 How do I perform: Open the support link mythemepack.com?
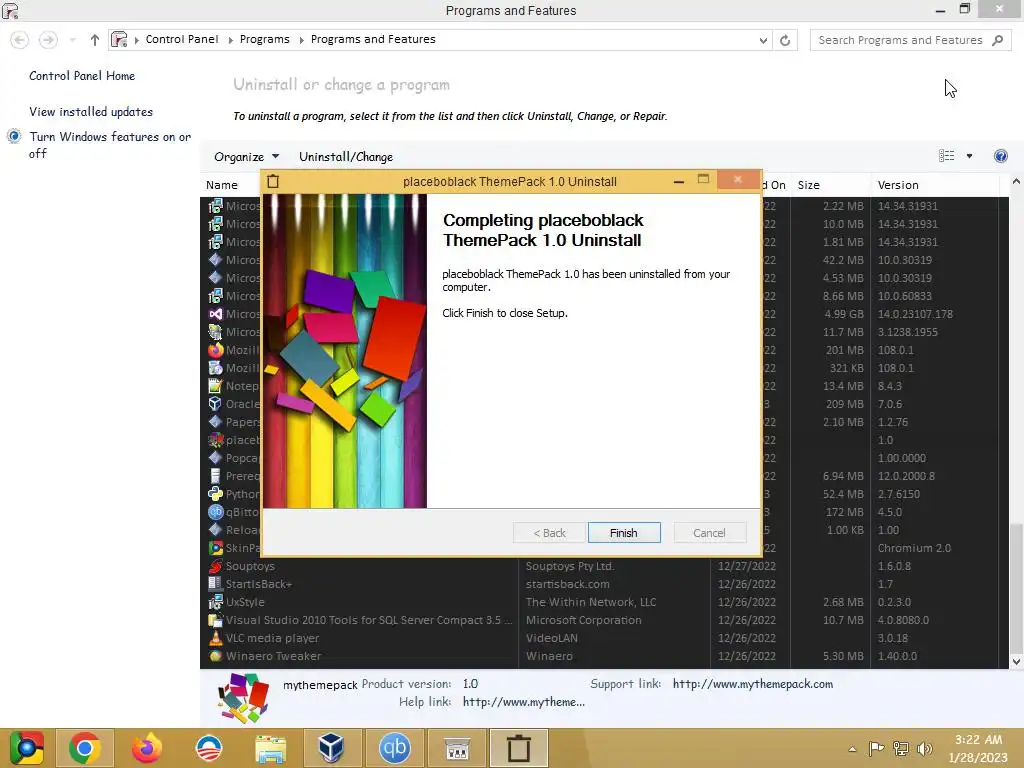point(752,684)
